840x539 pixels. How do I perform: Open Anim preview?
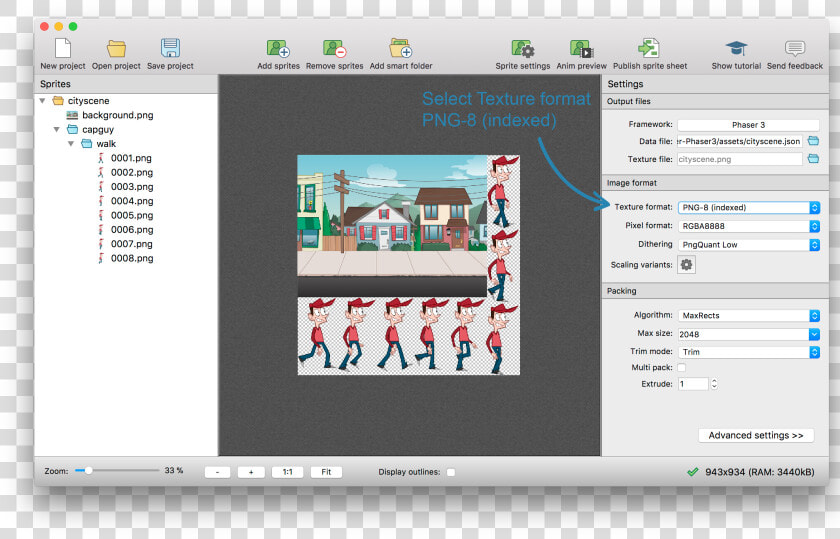click(581, 54)
